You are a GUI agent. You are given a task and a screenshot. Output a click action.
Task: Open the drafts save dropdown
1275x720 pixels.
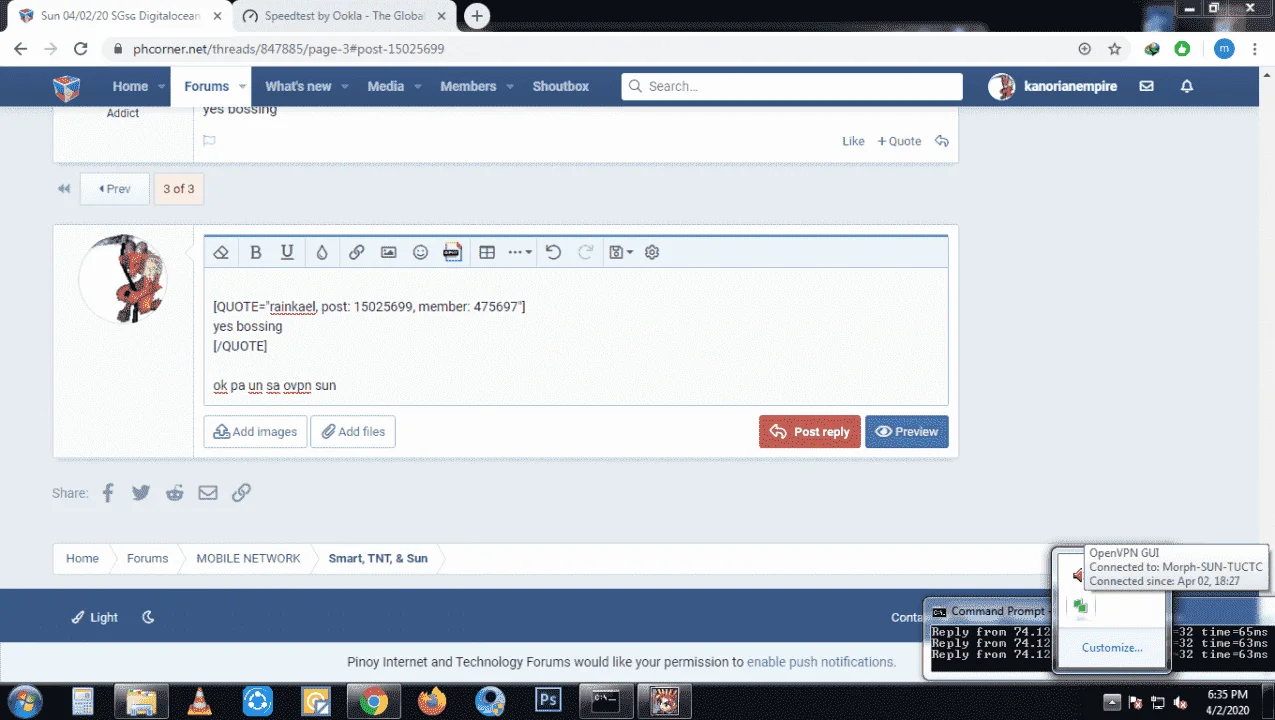coord(621,252)
